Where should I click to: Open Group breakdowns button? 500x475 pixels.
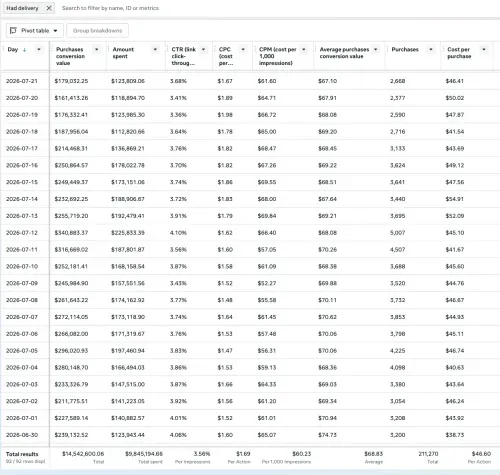click(x=97, y=31)
